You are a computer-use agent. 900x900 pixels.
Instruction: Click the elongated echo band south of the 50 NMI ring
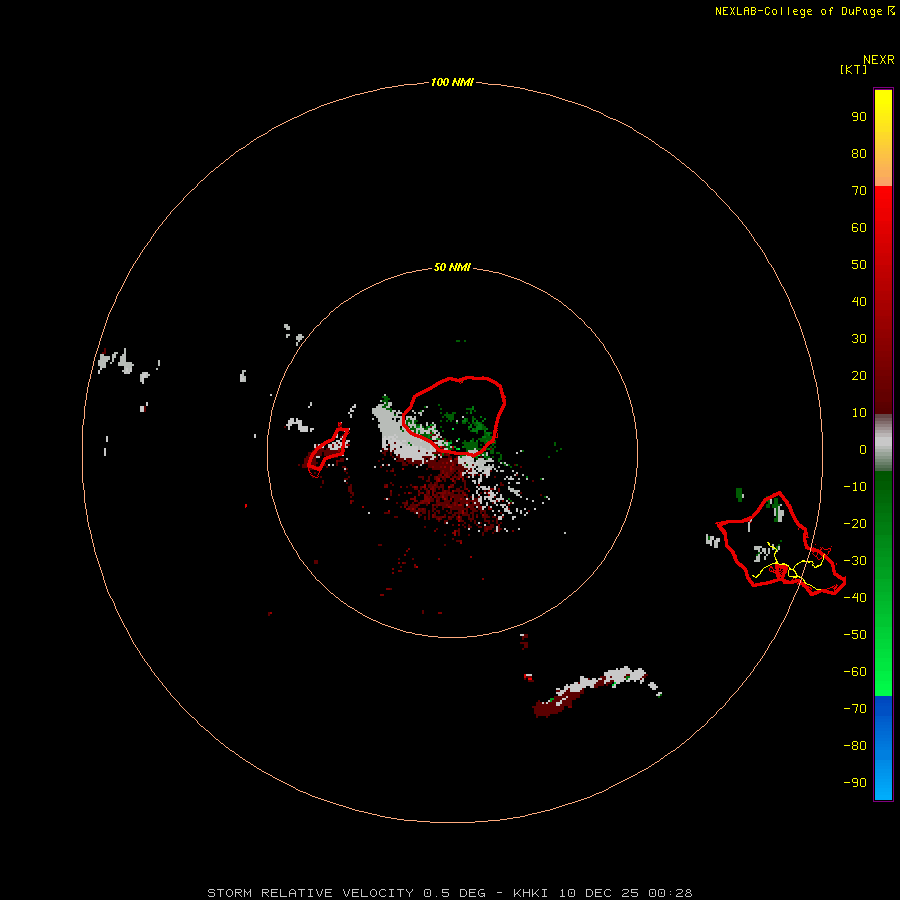point(597,692)
